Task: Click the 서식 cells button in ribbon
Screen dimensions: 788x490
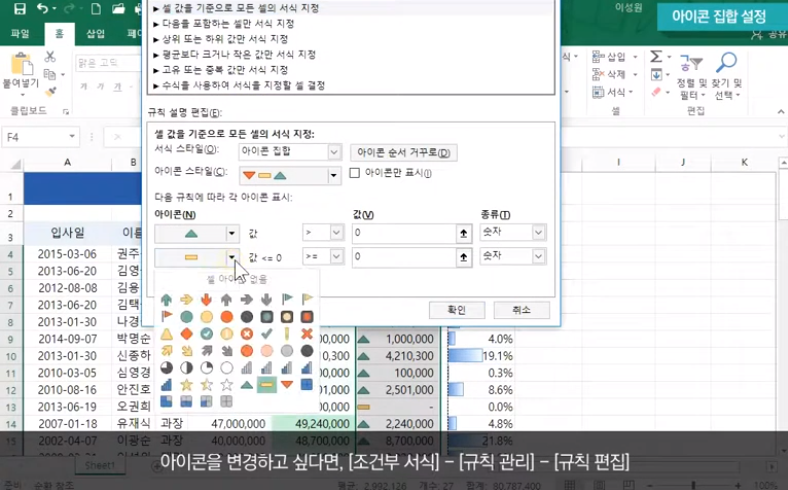Action: pyautogui.click(x=612, y=92)
